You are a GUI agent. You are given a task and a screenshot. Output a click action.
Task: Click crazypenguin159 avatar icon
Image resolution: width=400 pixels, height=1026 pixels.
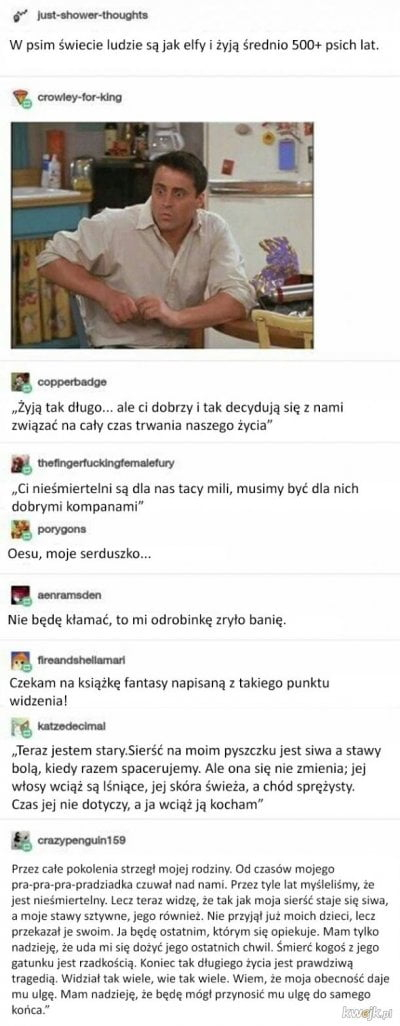21,840
